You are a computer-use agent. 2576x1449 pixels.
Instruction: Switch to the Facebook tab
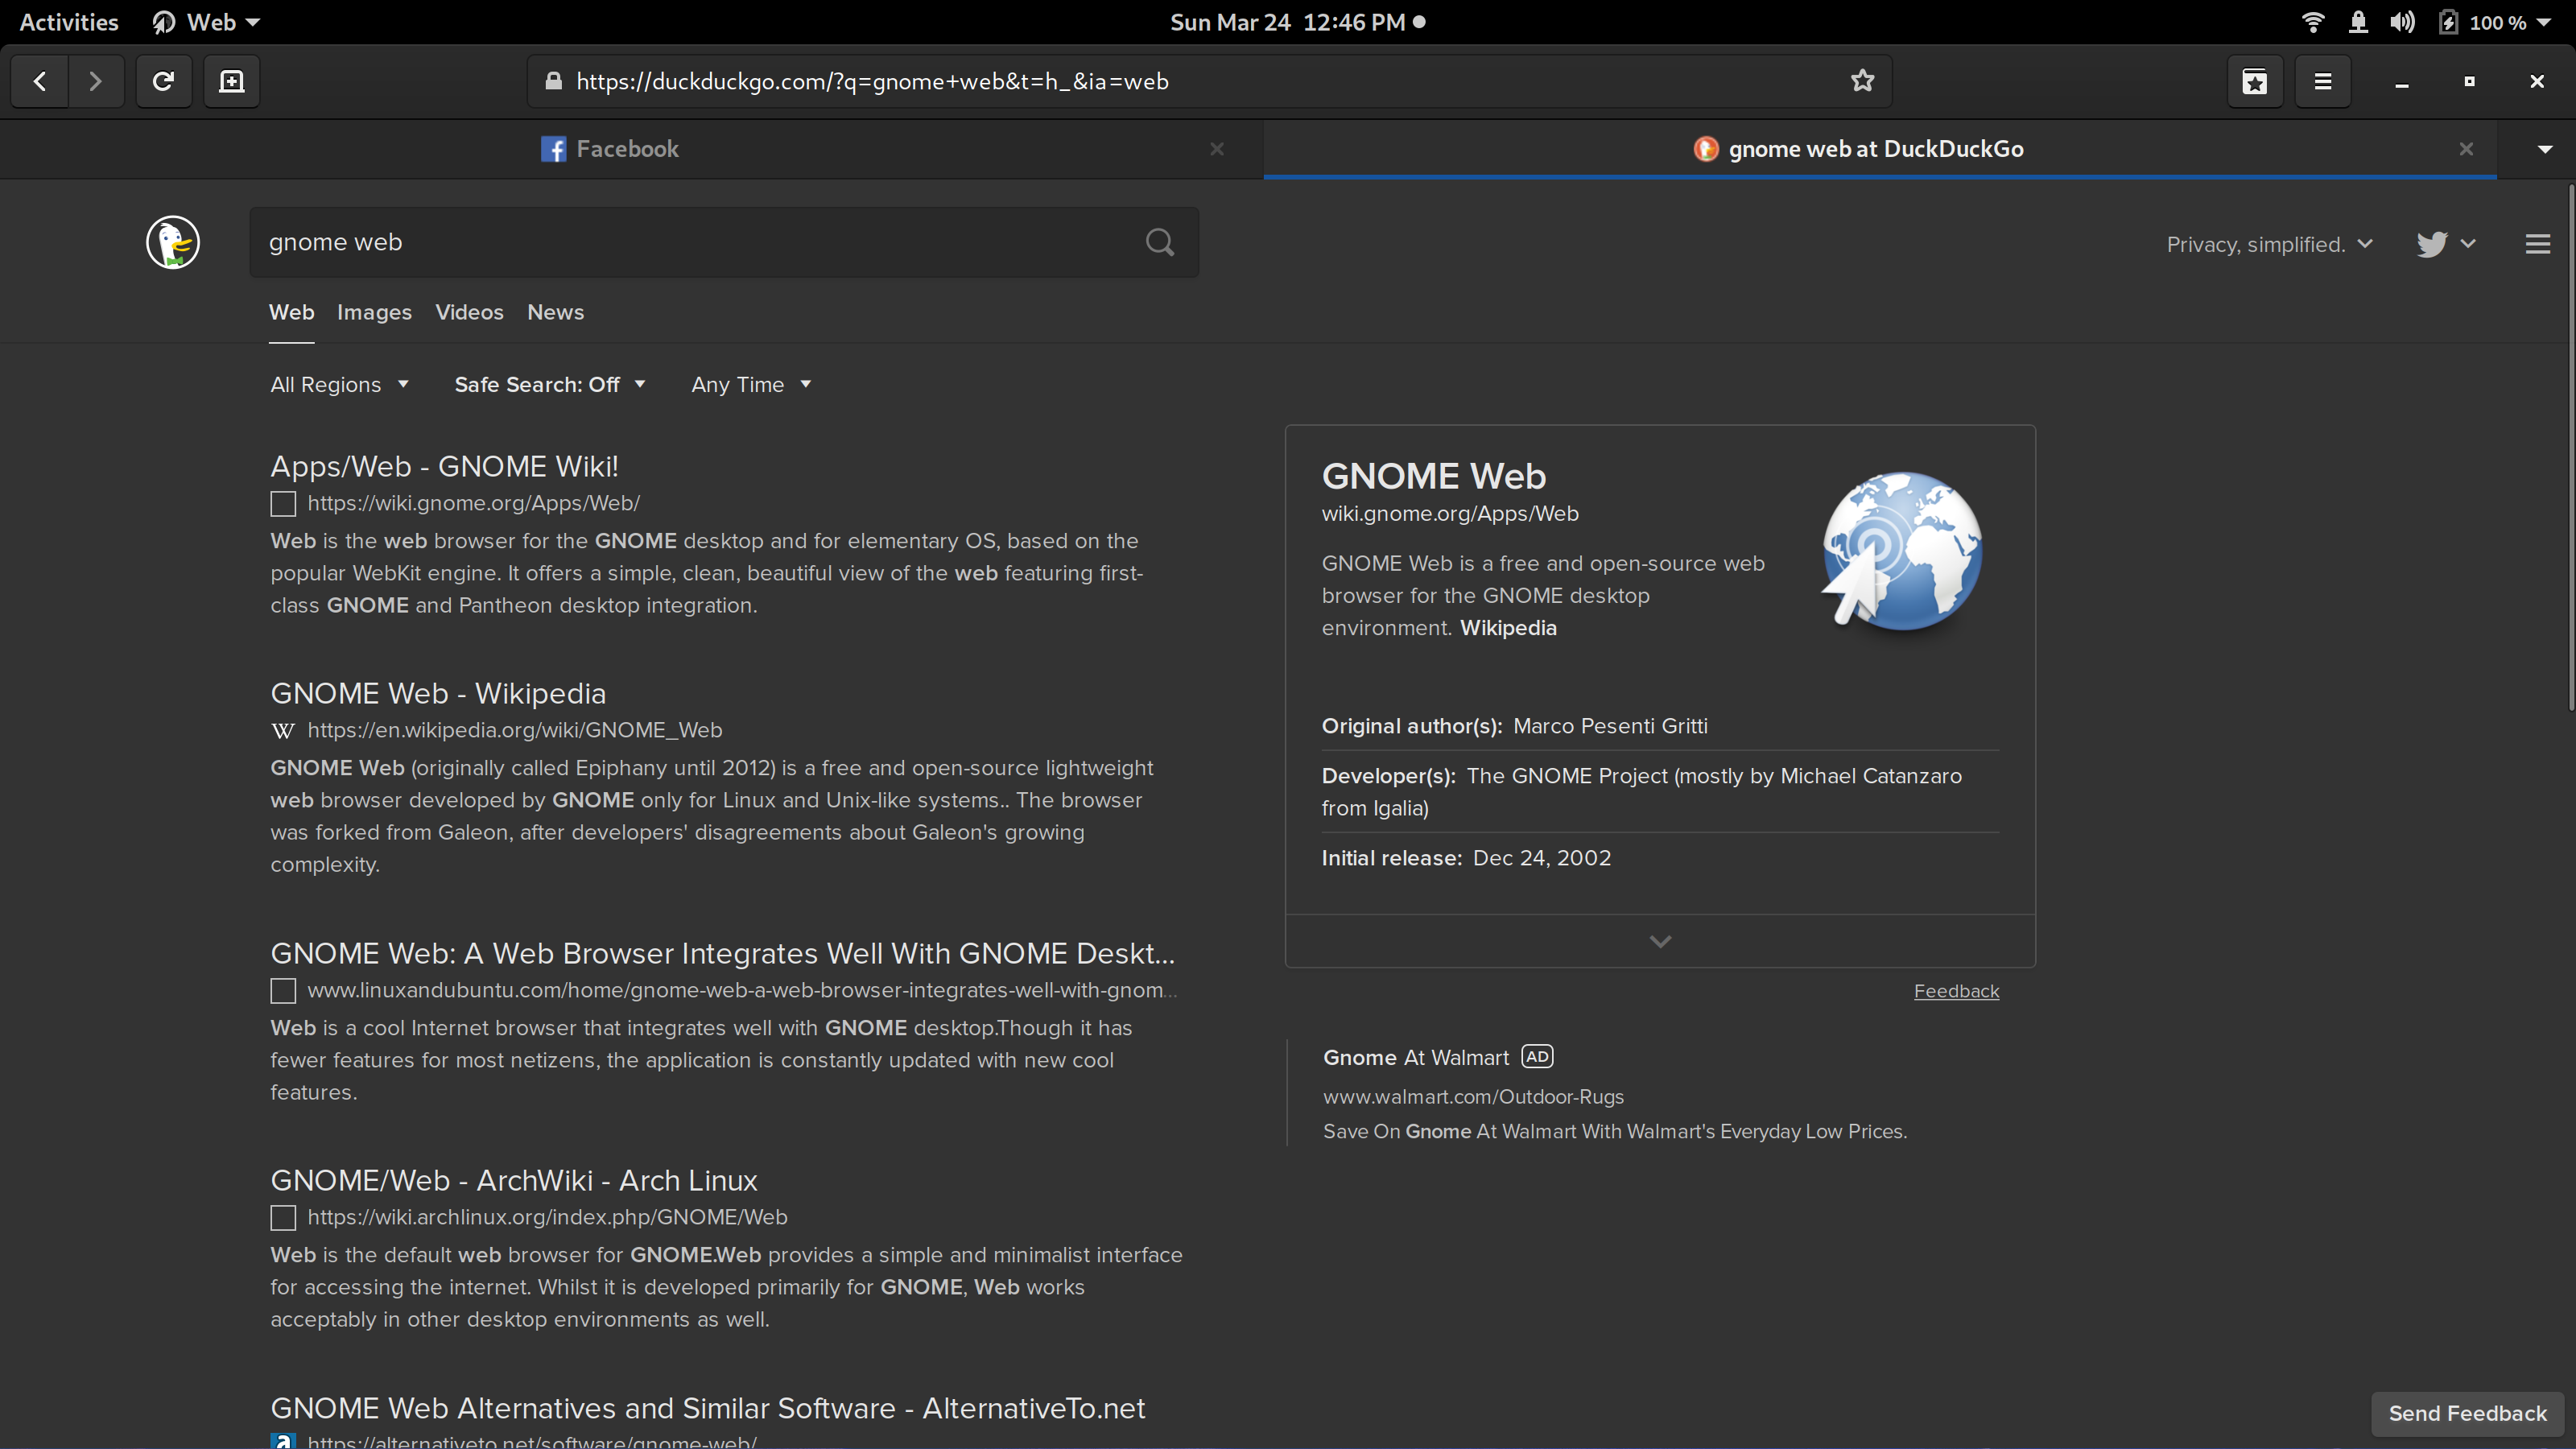626,149
